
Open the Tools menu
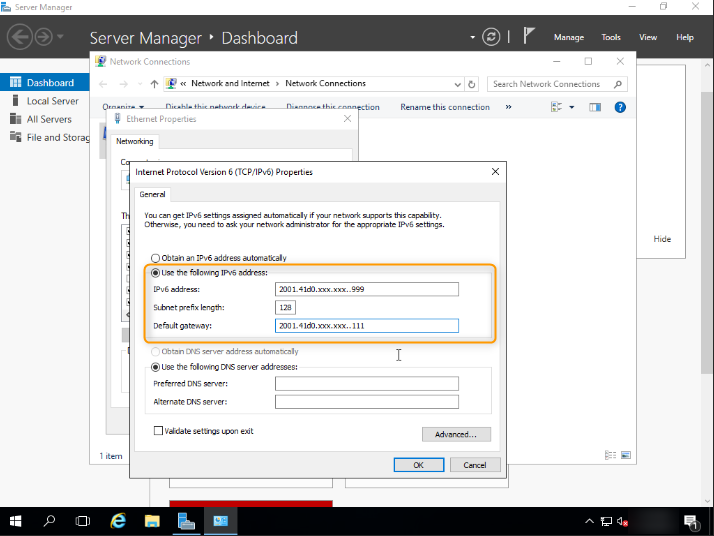click(x=611, y=37)
